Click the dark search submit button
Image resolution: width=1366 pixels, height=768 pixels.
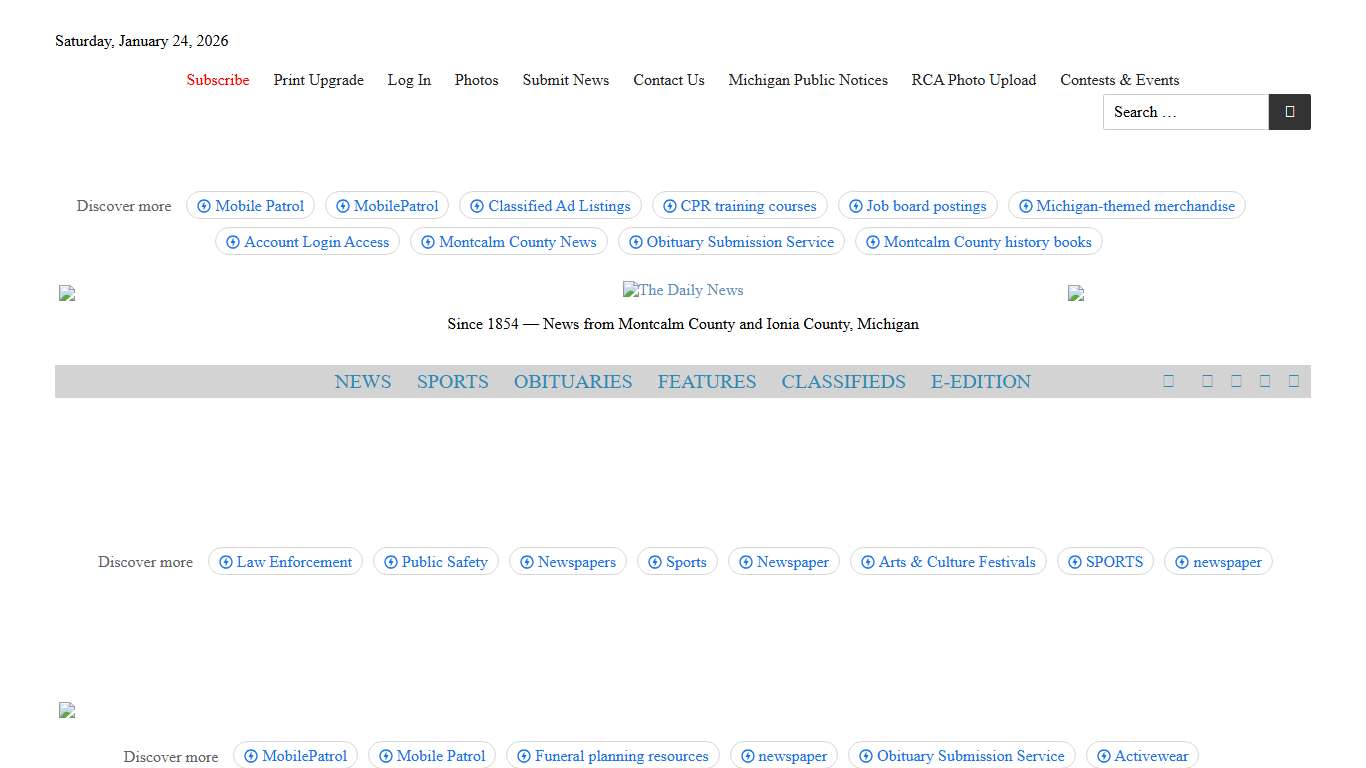tap(1289, 112)
